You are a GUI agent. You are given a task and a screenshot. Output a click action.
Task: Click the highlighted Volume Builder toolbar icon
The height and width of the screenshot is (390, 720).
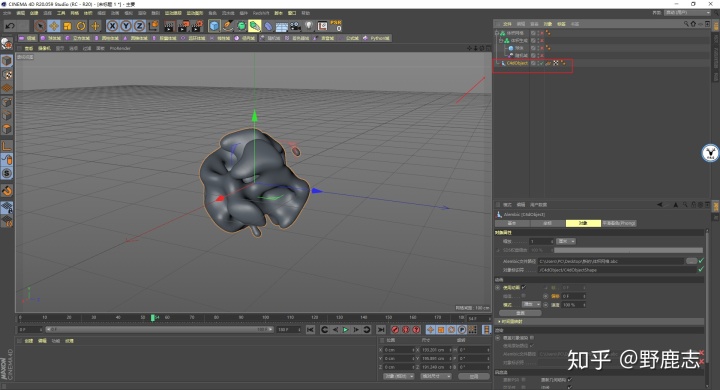coord(255,26)
